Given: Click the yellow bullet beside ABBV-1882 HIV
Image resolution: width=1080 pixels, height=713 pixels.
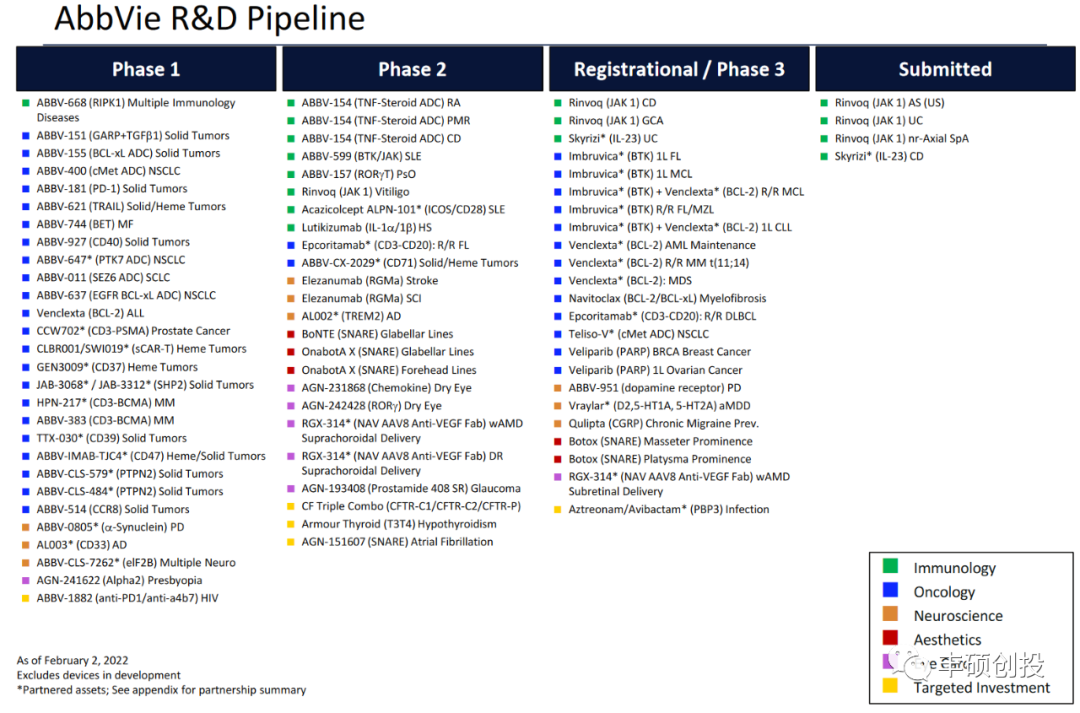Looking at the screenshot, I should coord(26,598).
